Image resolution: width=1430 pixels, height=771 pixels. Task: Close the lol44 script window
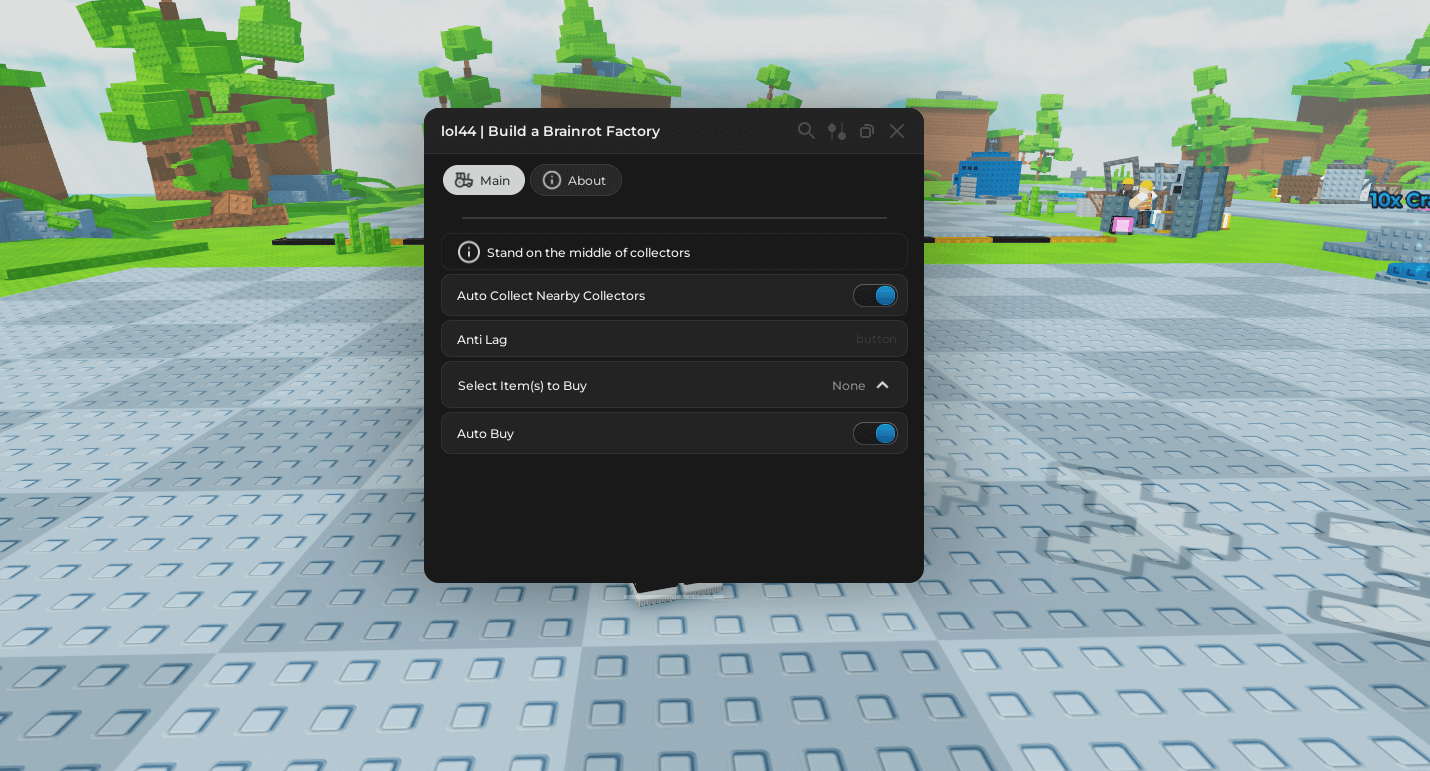coord(897,131)
